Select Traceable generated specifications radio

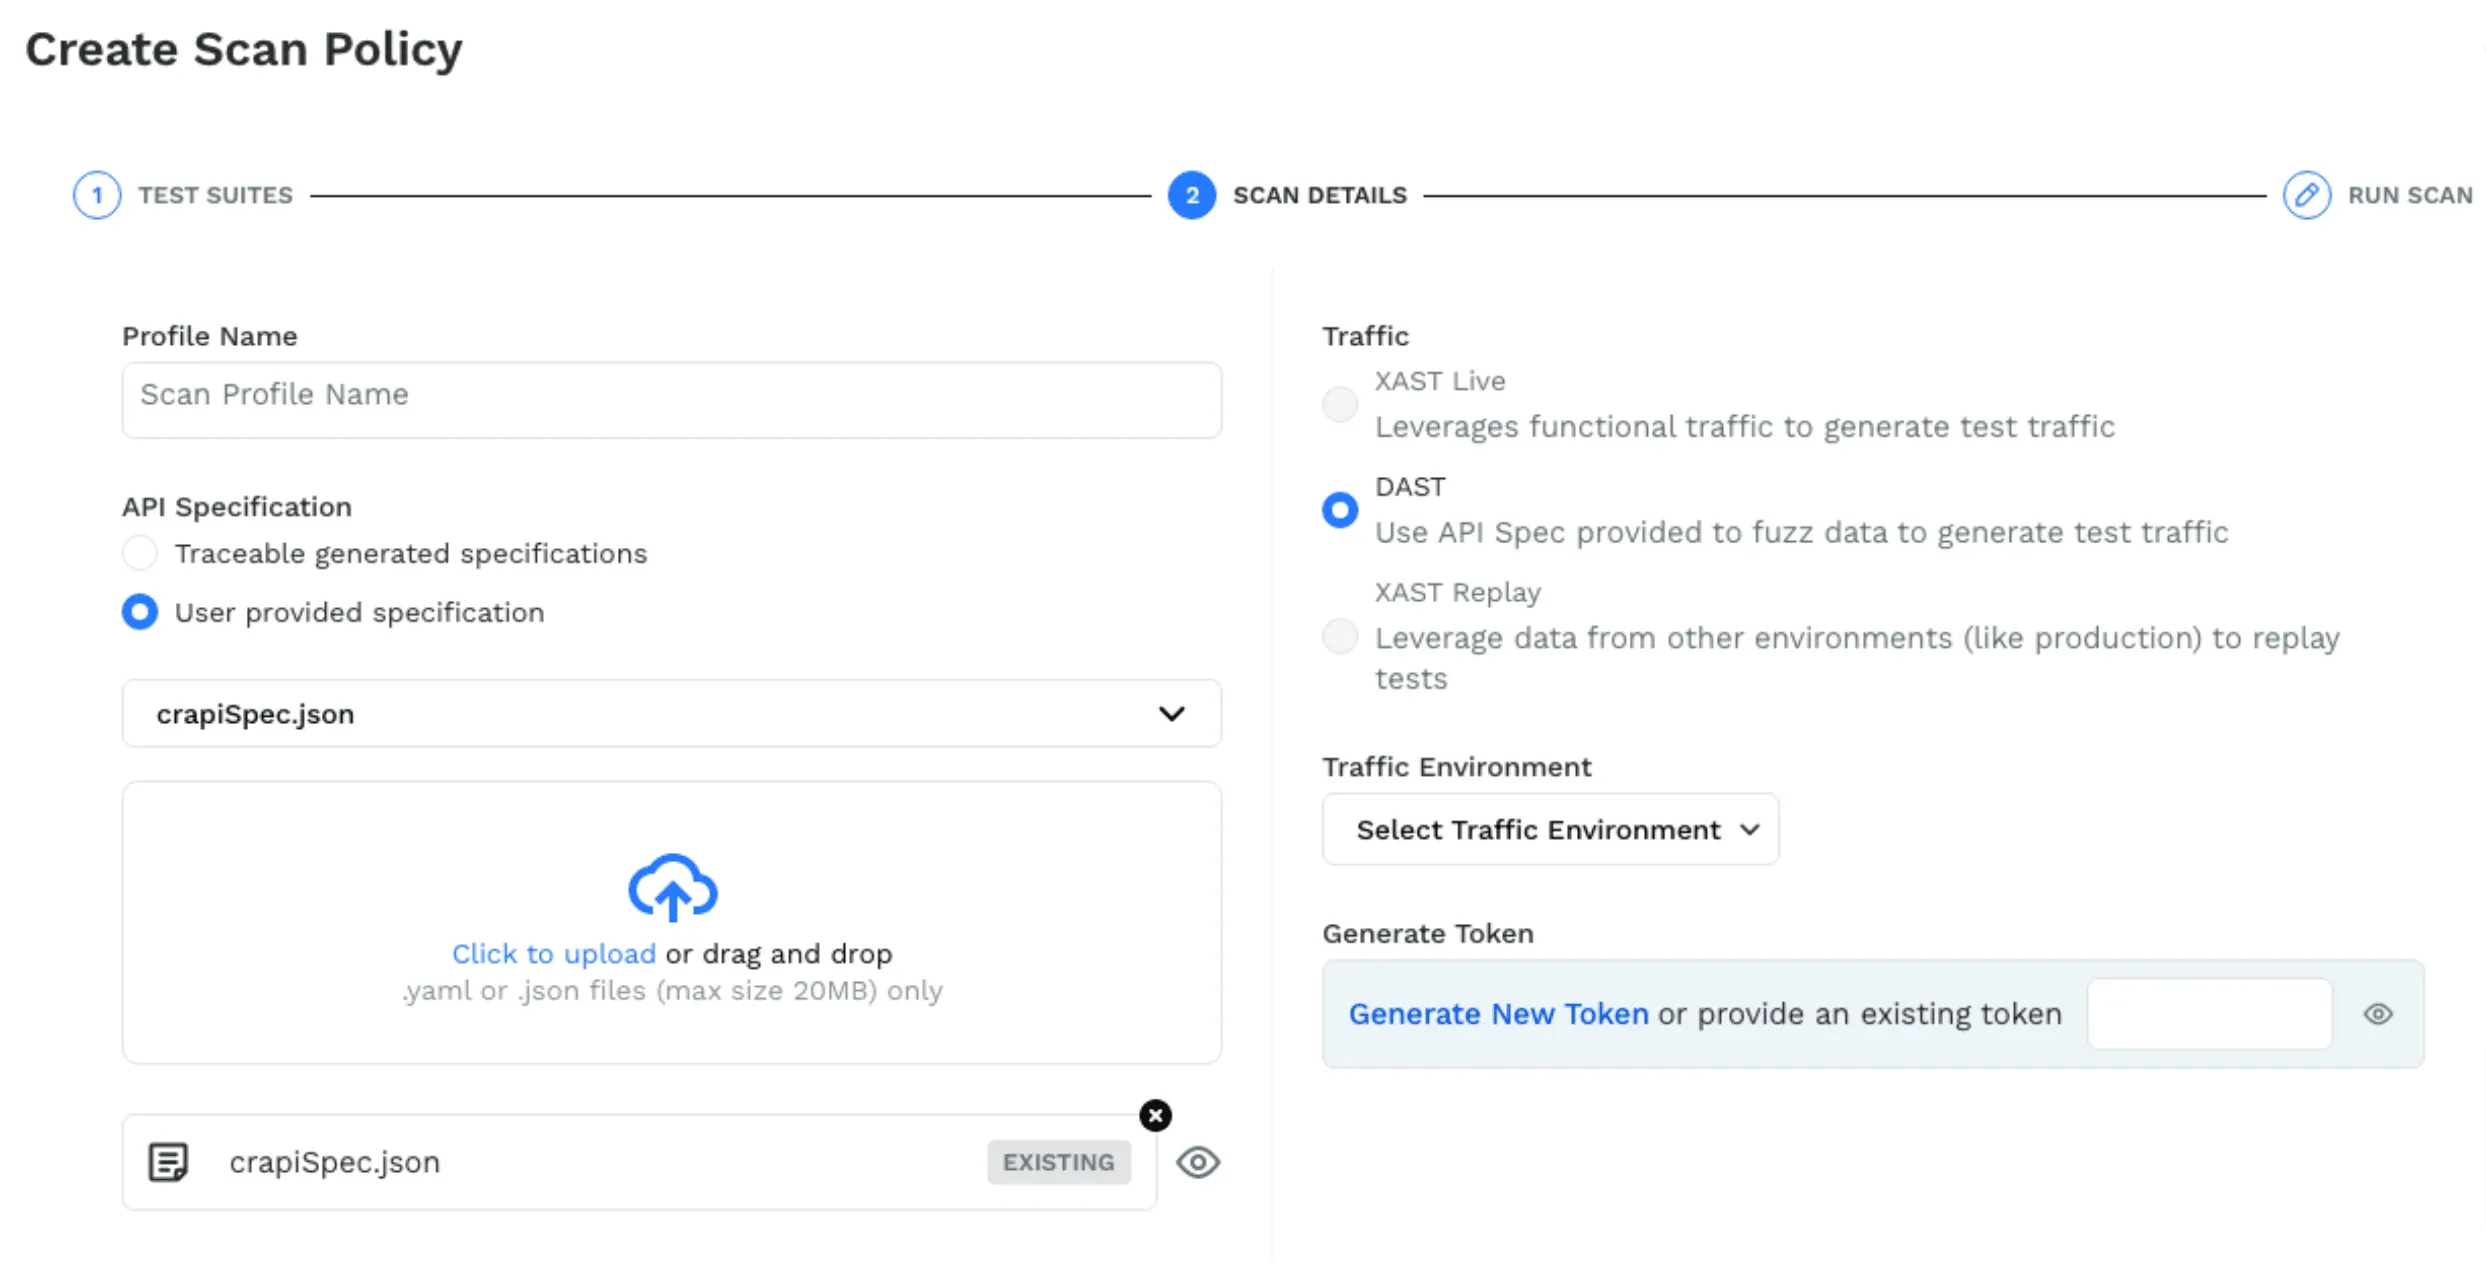click(x=140, y=553)
